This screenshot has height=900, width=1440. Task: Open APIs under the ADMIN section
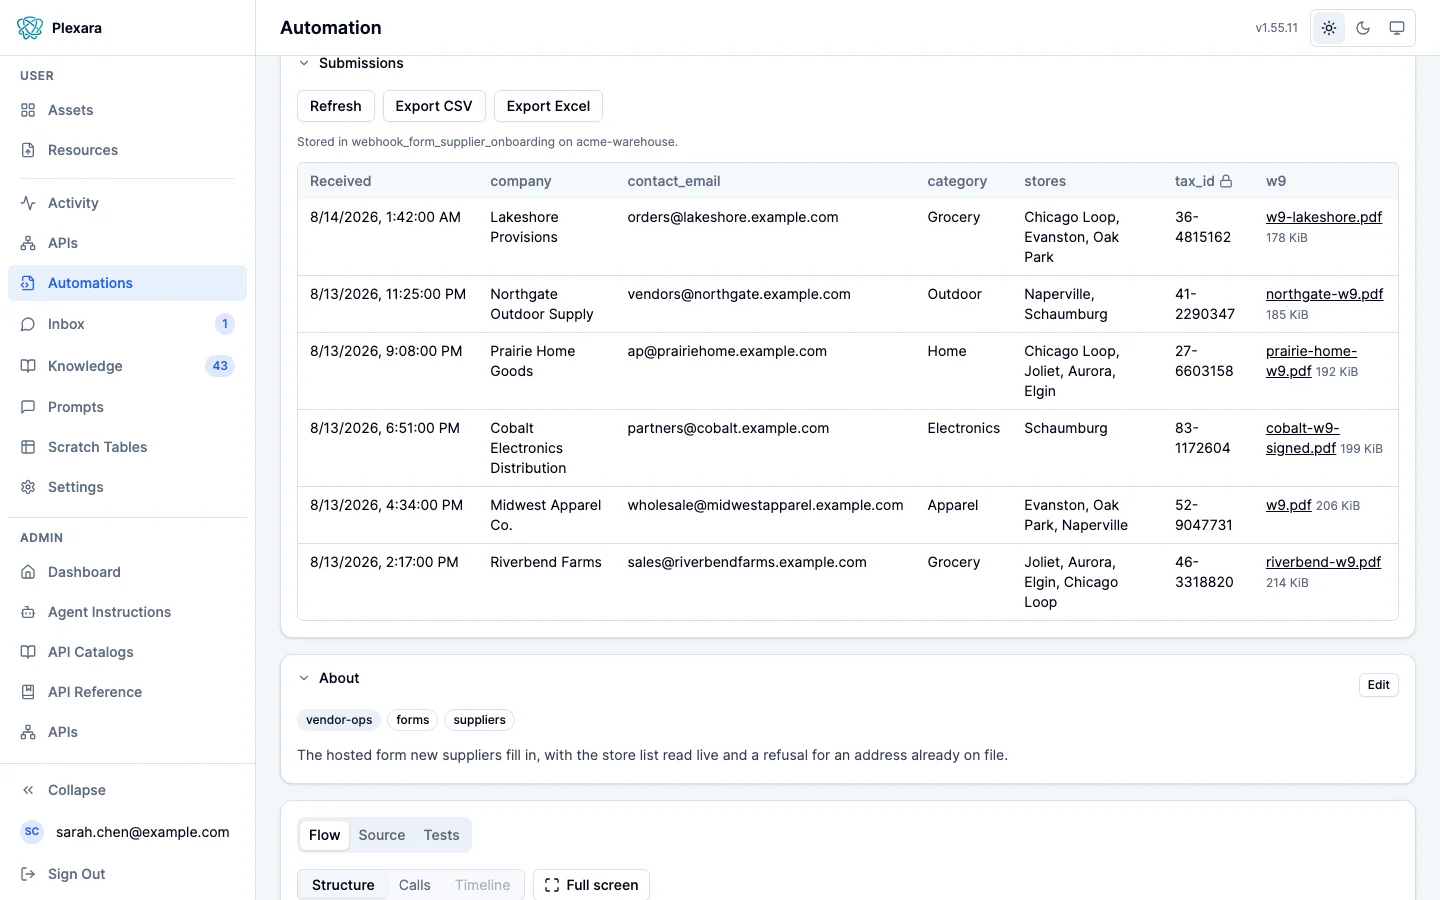tap(127, 732)
